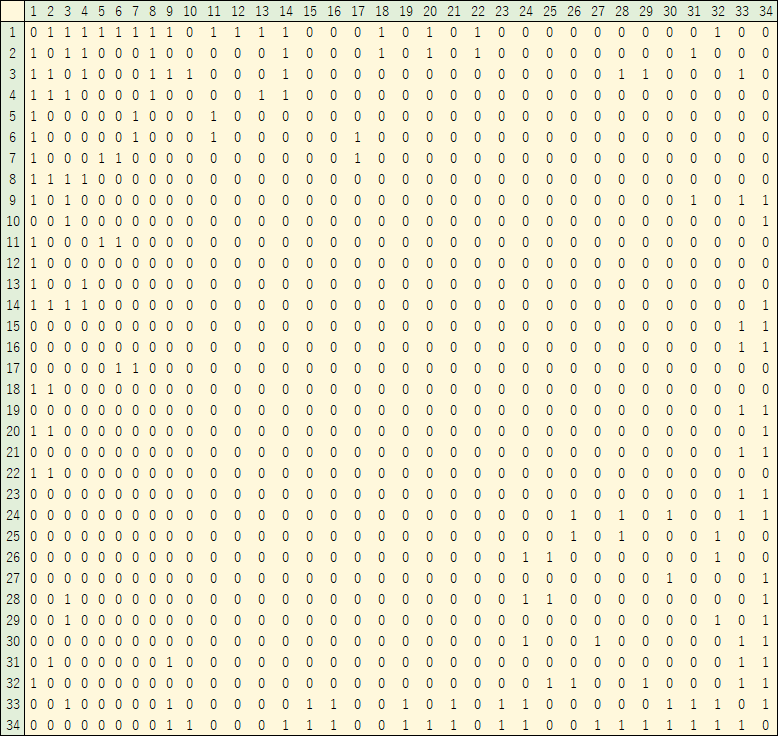Select column header 32
The height and width of the screenshot is (736, 778).
[x=717, y=11]
